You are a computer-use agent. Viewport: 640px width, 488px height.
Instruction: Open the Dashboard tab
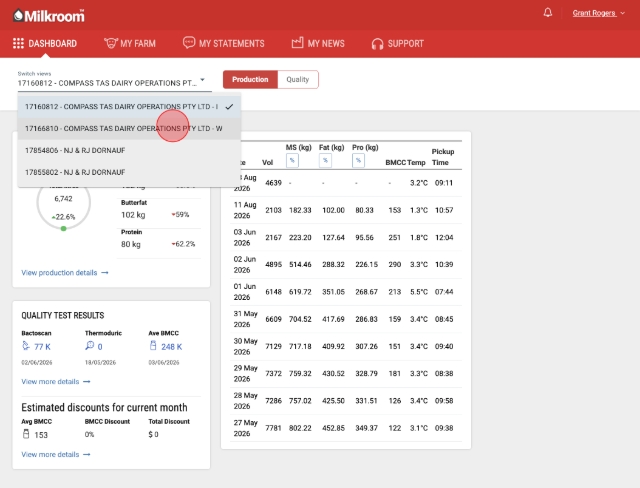(45, 43)
